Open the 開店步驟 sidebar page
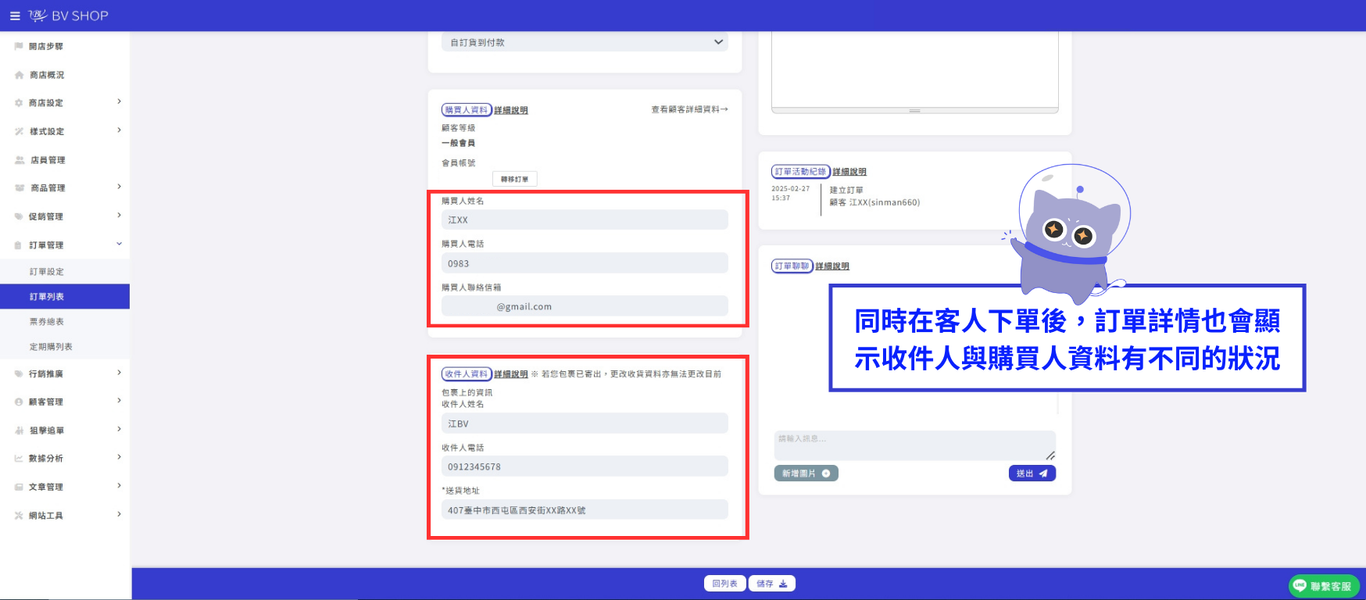 pos(46,46)
